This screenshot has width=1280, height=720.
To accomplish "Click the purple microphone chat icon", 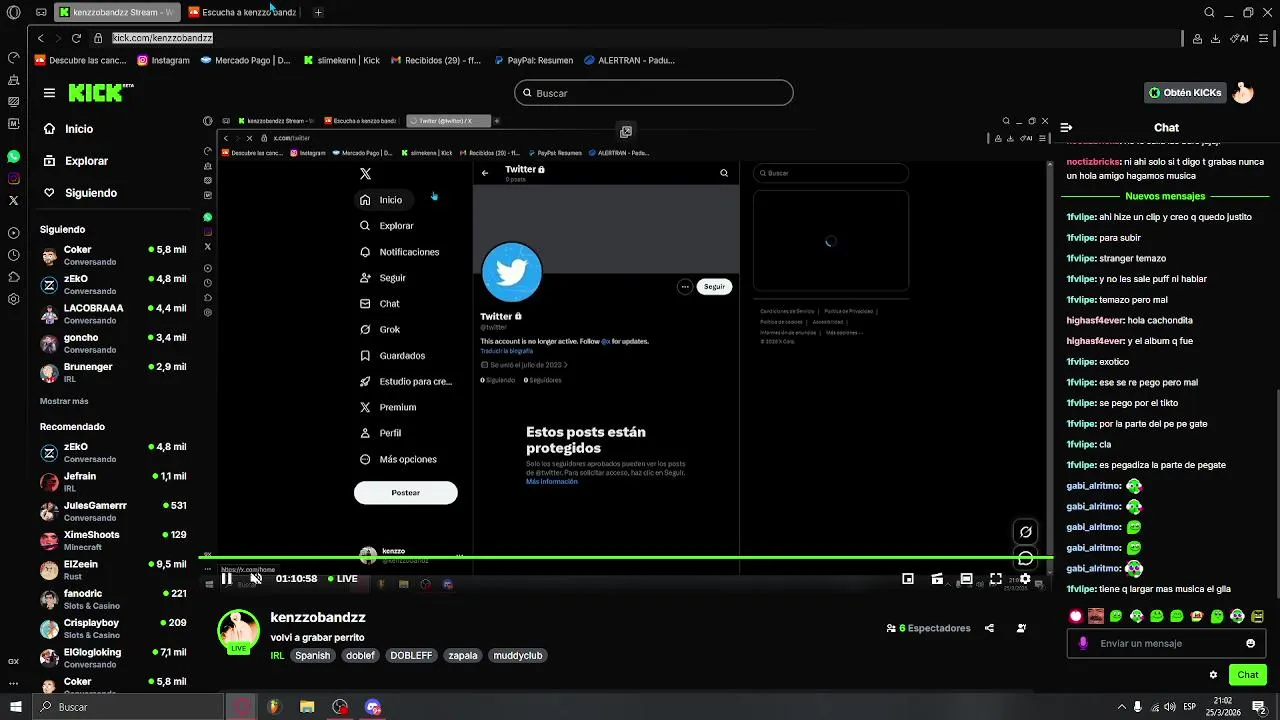I will click(x=1083, y=643).
